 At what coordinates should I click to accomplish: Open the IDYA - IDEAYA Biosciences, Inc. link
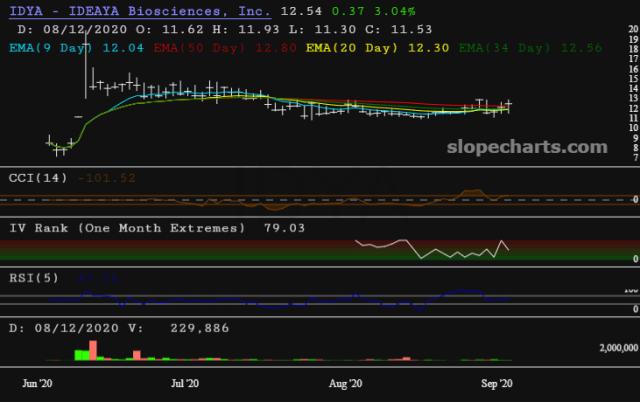[140, 11]
